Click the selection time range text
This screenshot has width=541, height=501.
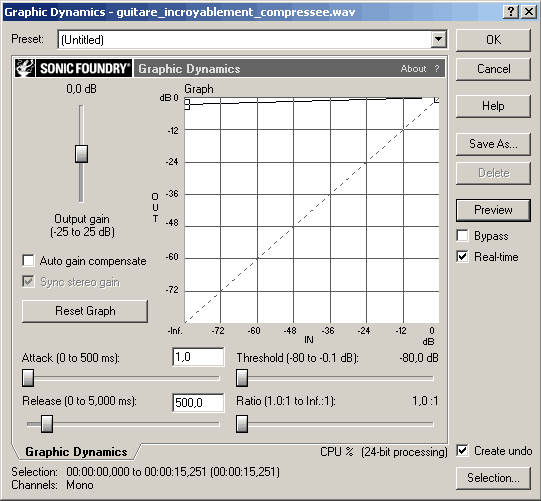click(x=173, y=472)
